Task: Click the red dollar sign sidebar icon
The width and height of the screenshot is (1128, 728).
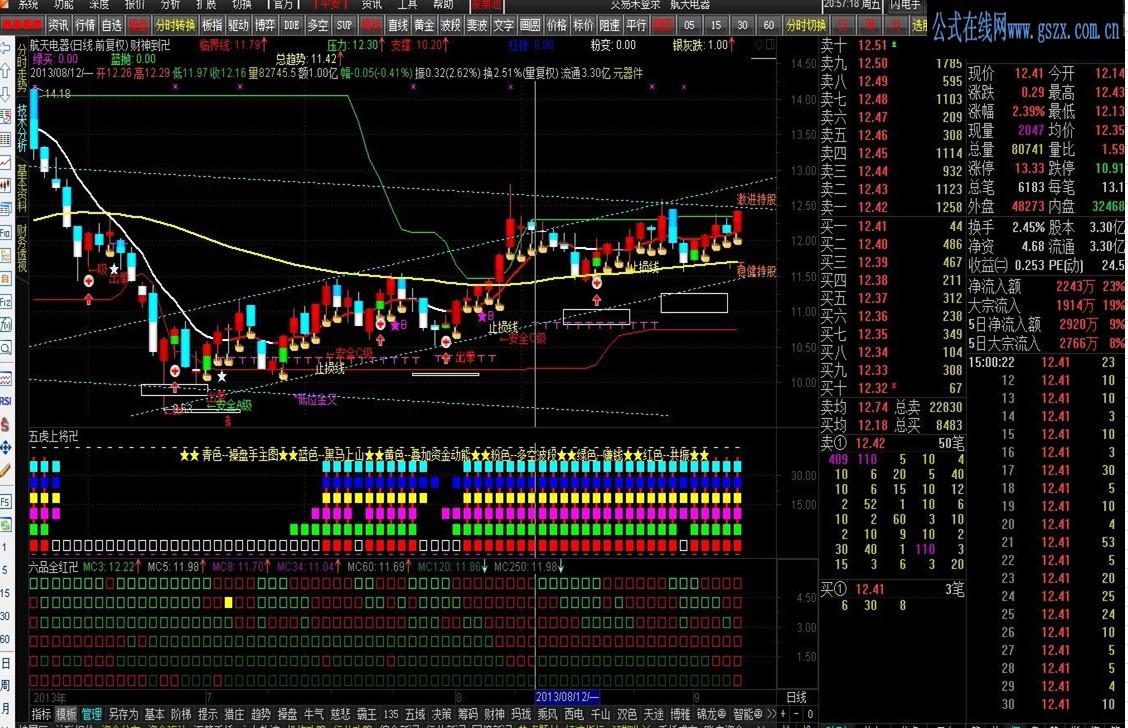Action: tap(5, 424)
